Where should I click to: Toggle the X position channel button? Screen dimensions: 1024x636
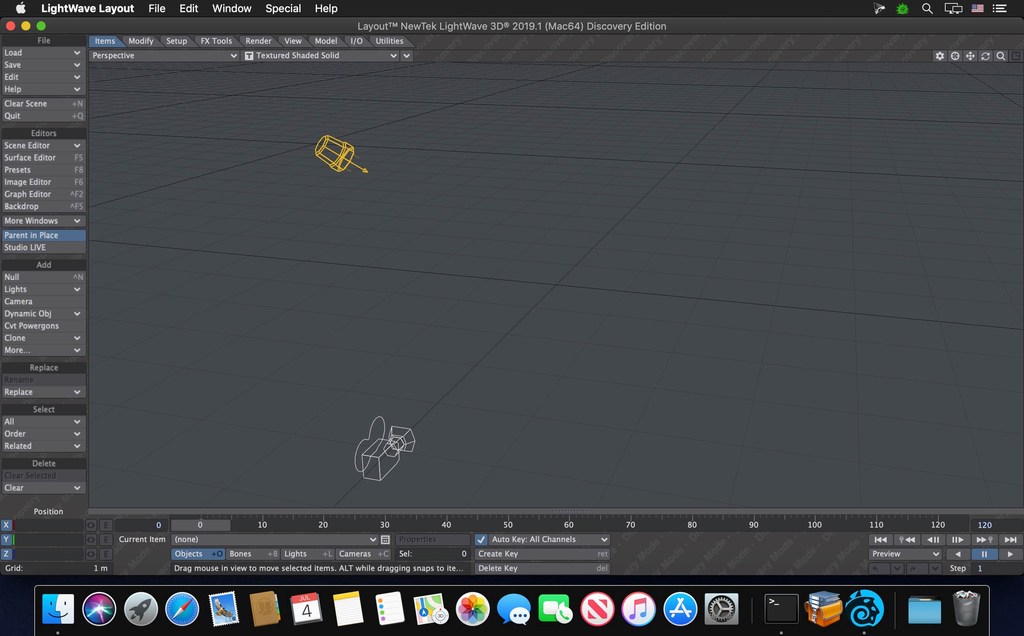click(x=5, y=525)
